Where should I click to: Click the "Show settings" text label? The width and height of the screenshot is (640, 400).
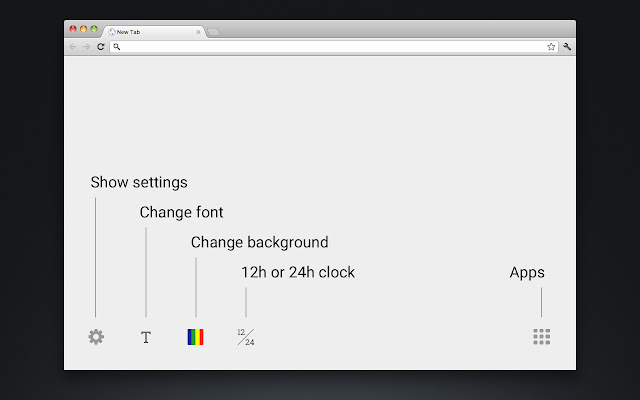point(139,182)
